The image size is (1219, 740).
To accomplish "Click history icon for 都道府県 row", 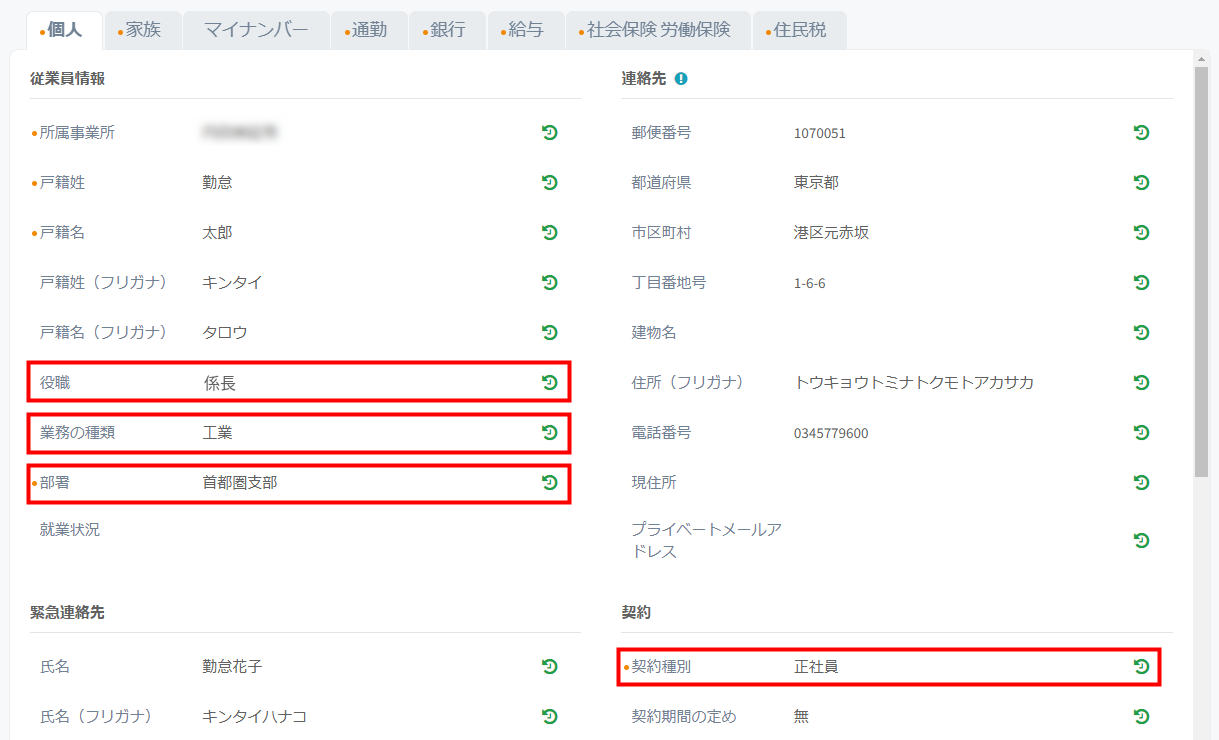I will 1141,182.
